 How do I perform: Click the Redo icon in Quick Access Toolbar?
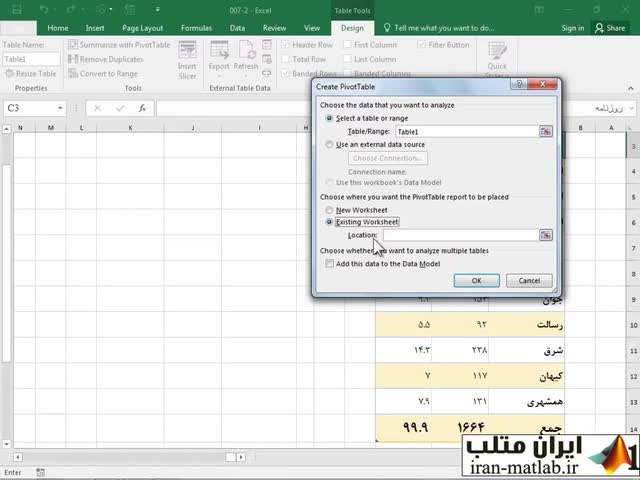[71, 10]
